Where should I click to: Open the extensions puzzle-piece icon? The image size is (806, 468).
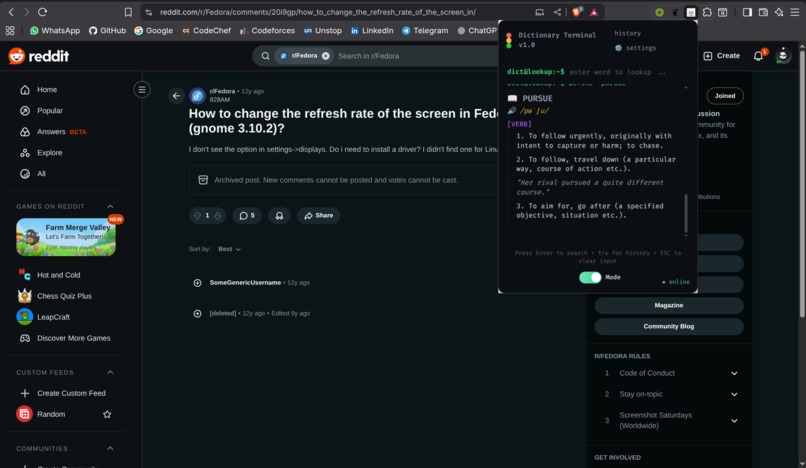[707, 12]
